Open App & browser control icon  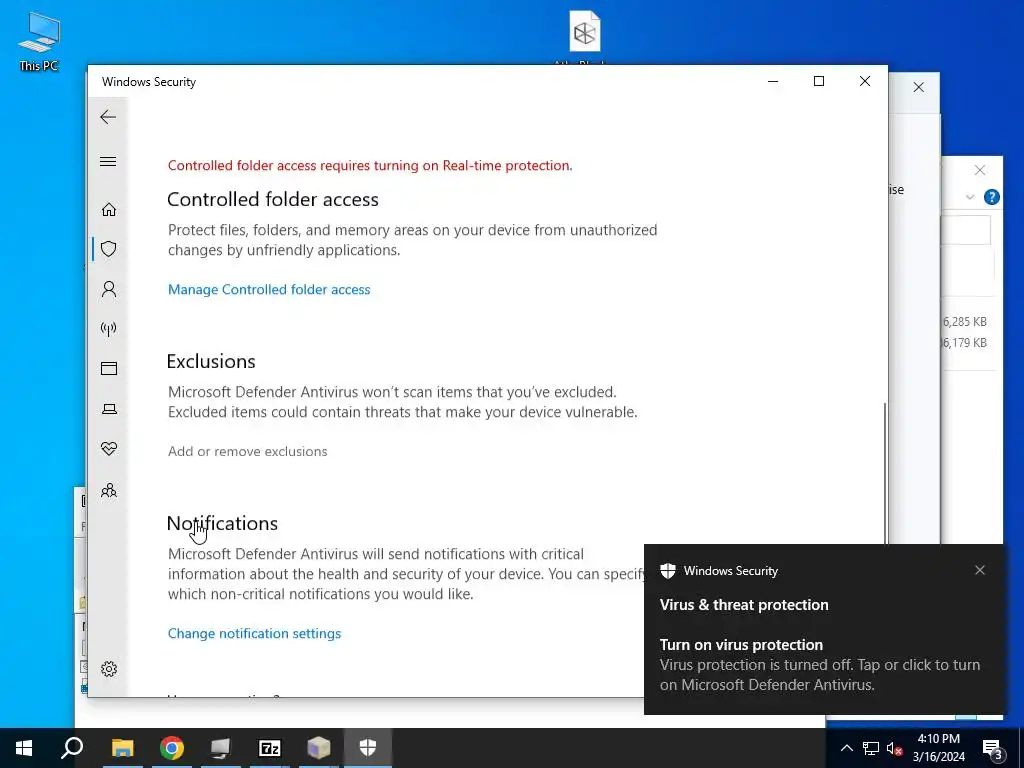coord(108,368)
